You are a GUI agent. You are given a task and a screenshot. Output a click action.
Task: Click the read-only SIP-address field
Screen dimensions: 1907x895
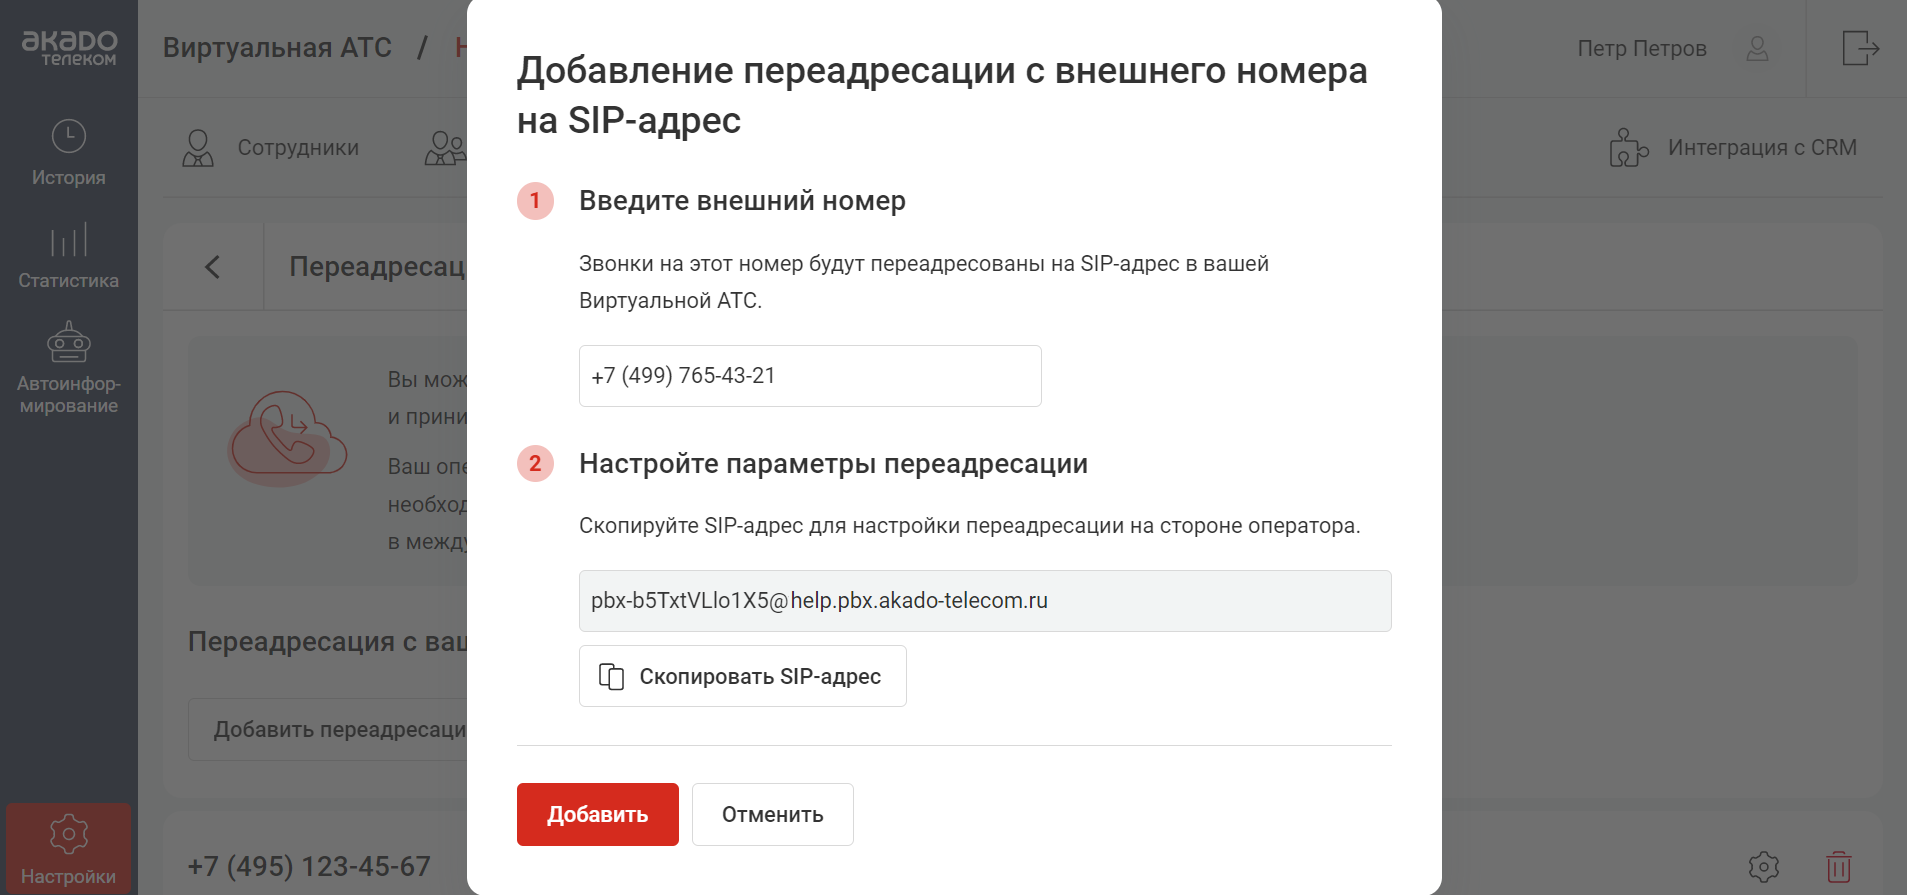(984, 601)
